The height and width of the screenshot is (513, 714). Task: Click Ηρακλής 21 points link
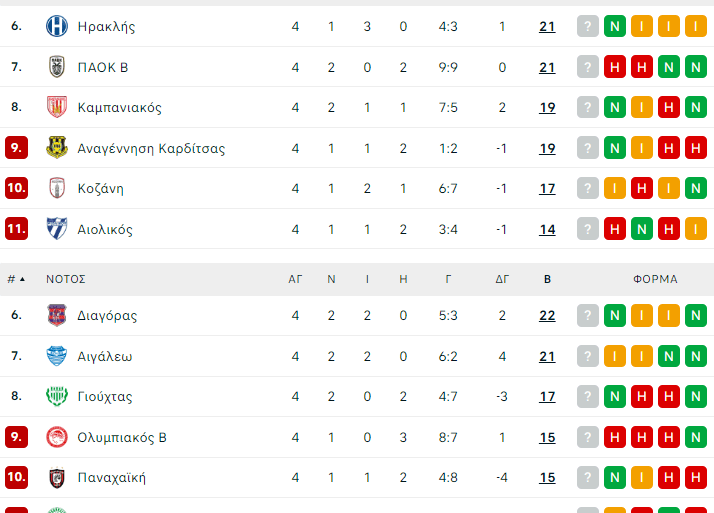pyautogui.click(x=547, y=27)
